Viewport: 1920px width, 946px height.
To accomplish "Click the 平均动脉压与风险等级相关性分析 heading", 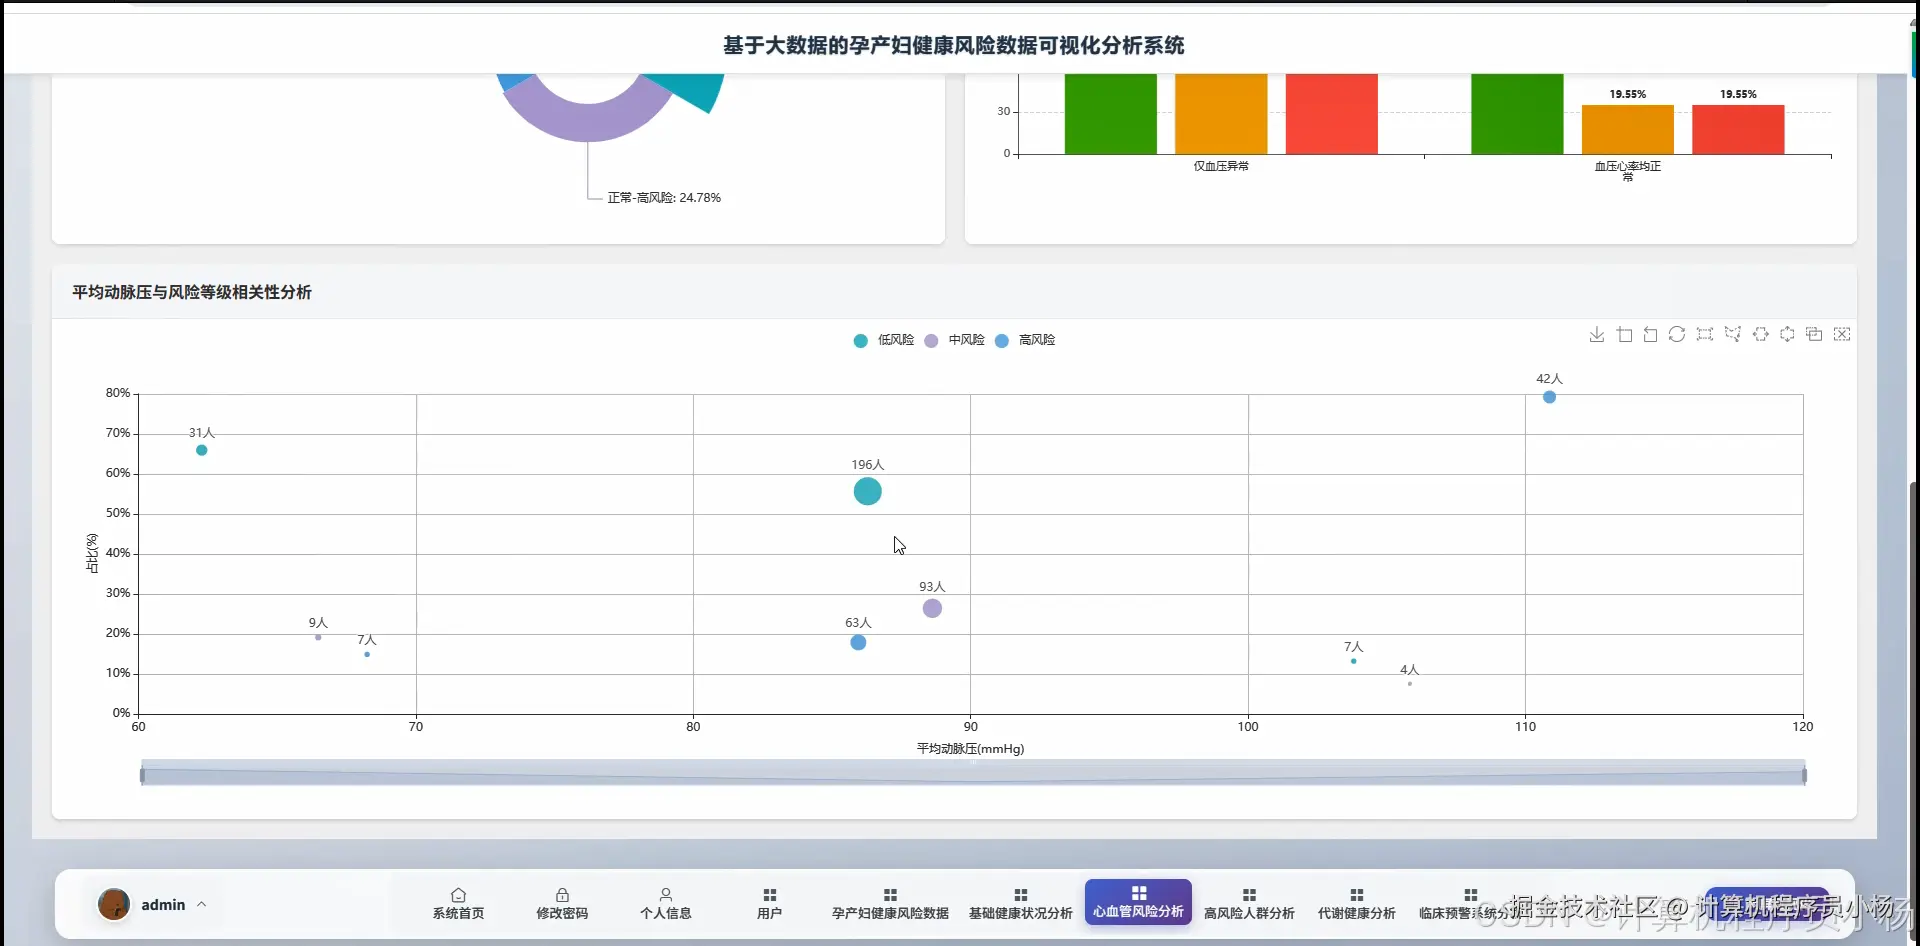I will click(x=192, y=292).
